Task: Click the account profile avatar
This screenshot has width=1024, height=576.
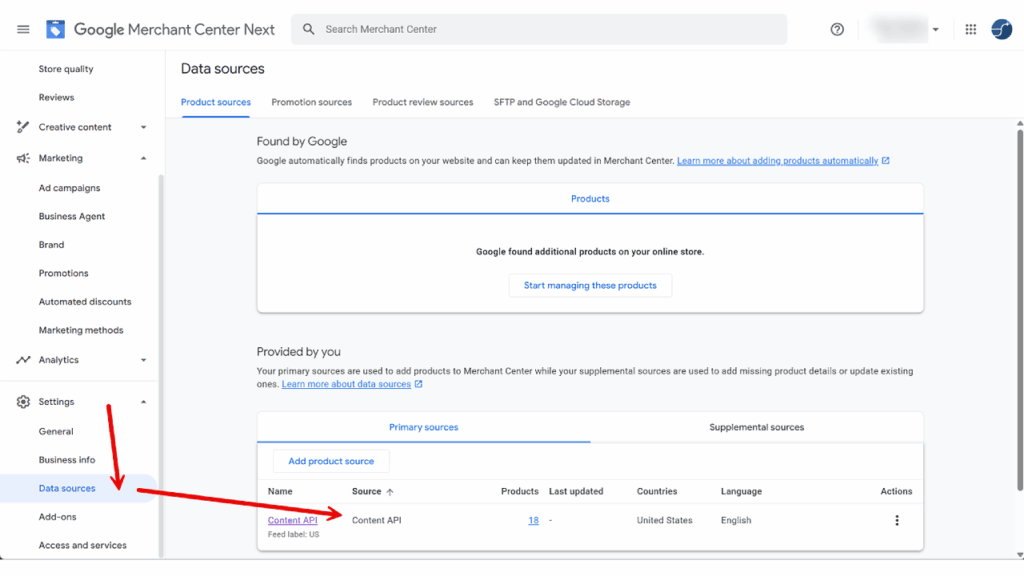Action: pos(1000,30)
